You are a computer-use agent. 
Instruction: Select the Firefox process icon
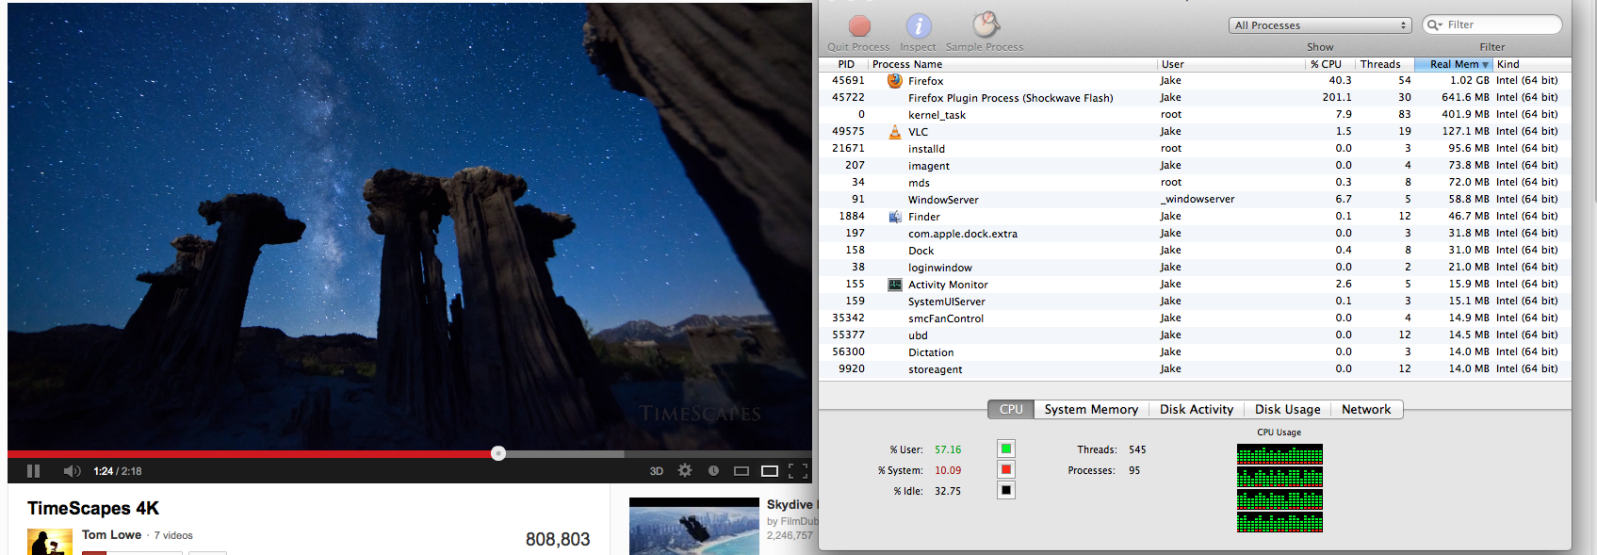point(895,81)
